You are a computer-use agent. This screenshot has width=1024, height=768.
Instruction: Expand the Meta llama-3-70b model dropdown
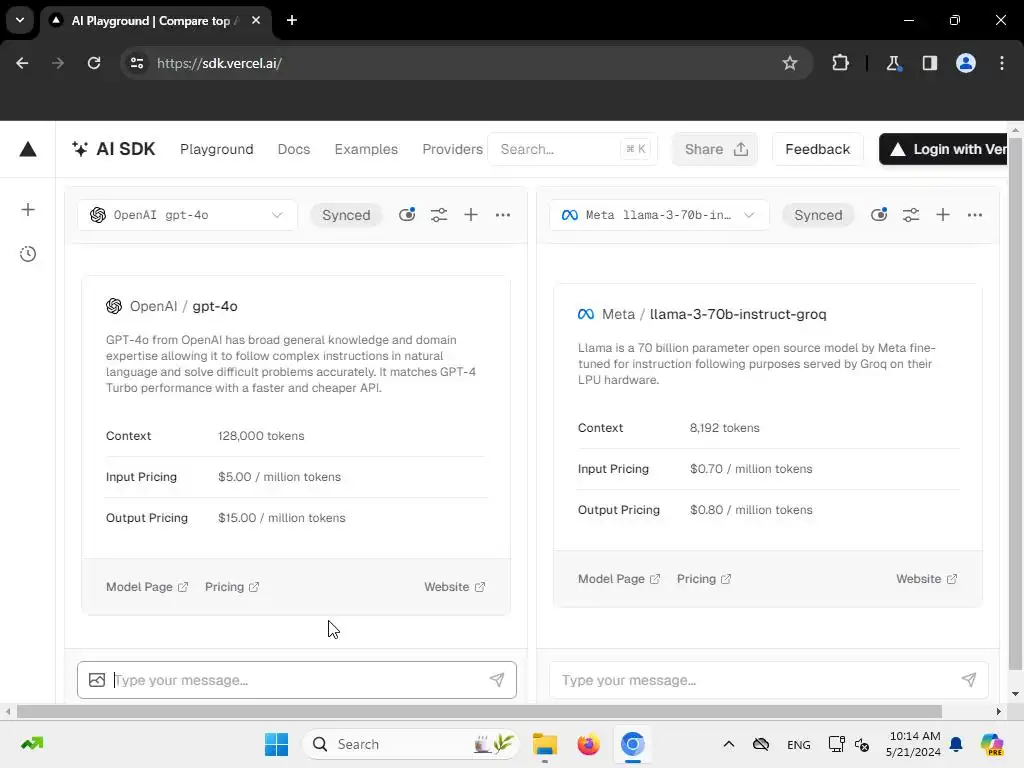pos(659,215)
